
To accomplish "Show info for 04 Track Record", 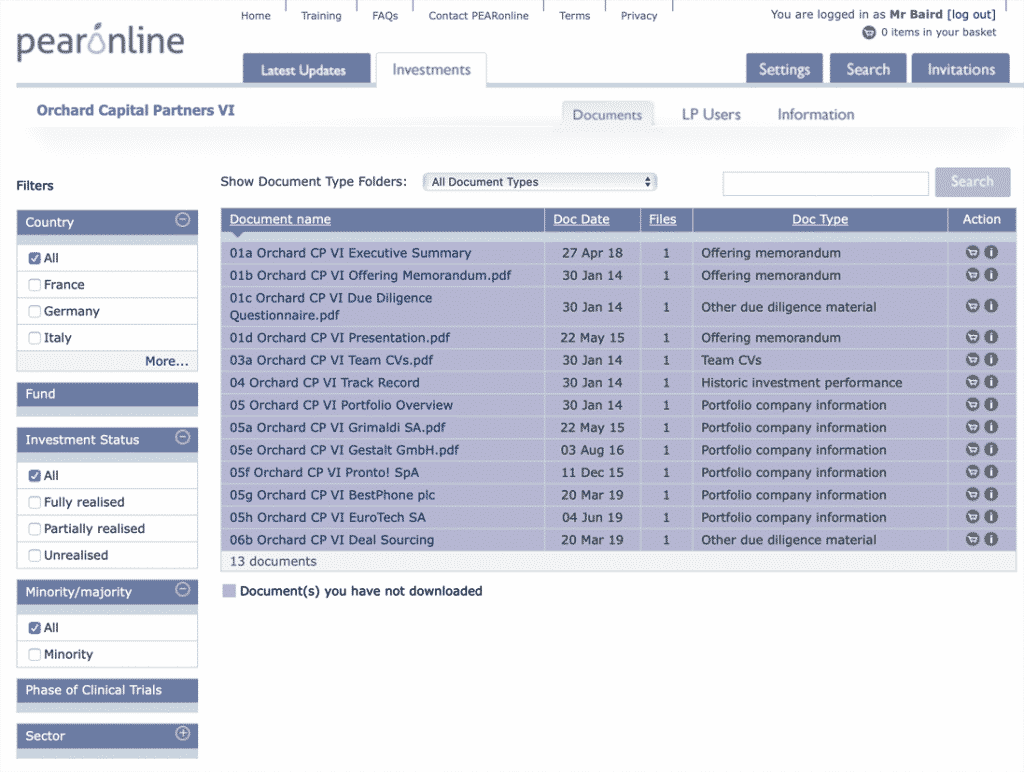I will click(991, 382).
